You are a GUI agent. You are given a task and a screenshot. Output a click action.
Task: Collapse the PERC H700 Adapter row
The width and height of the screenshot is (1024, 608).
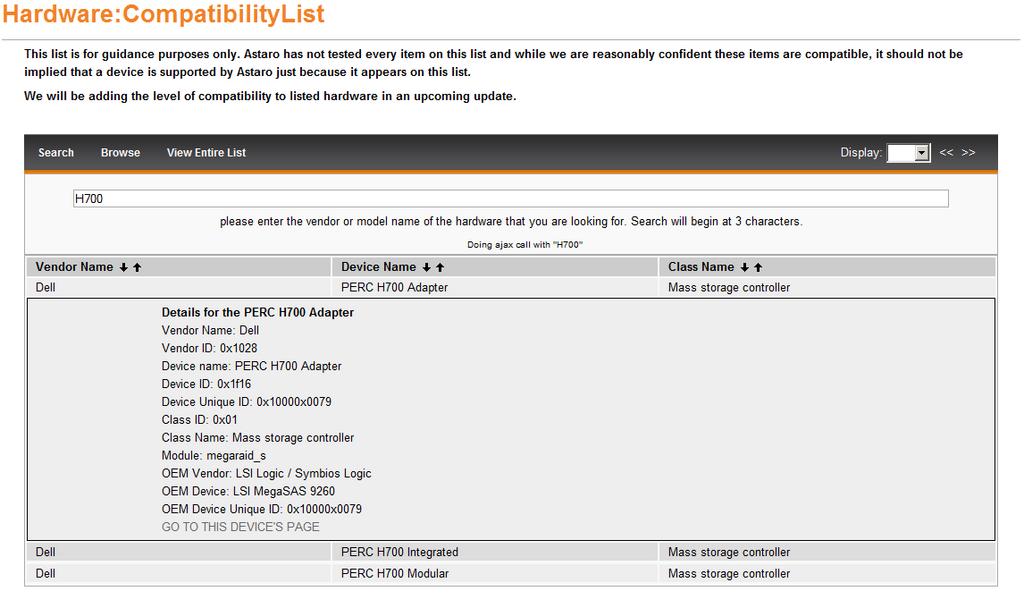click(x=394, y=288)
